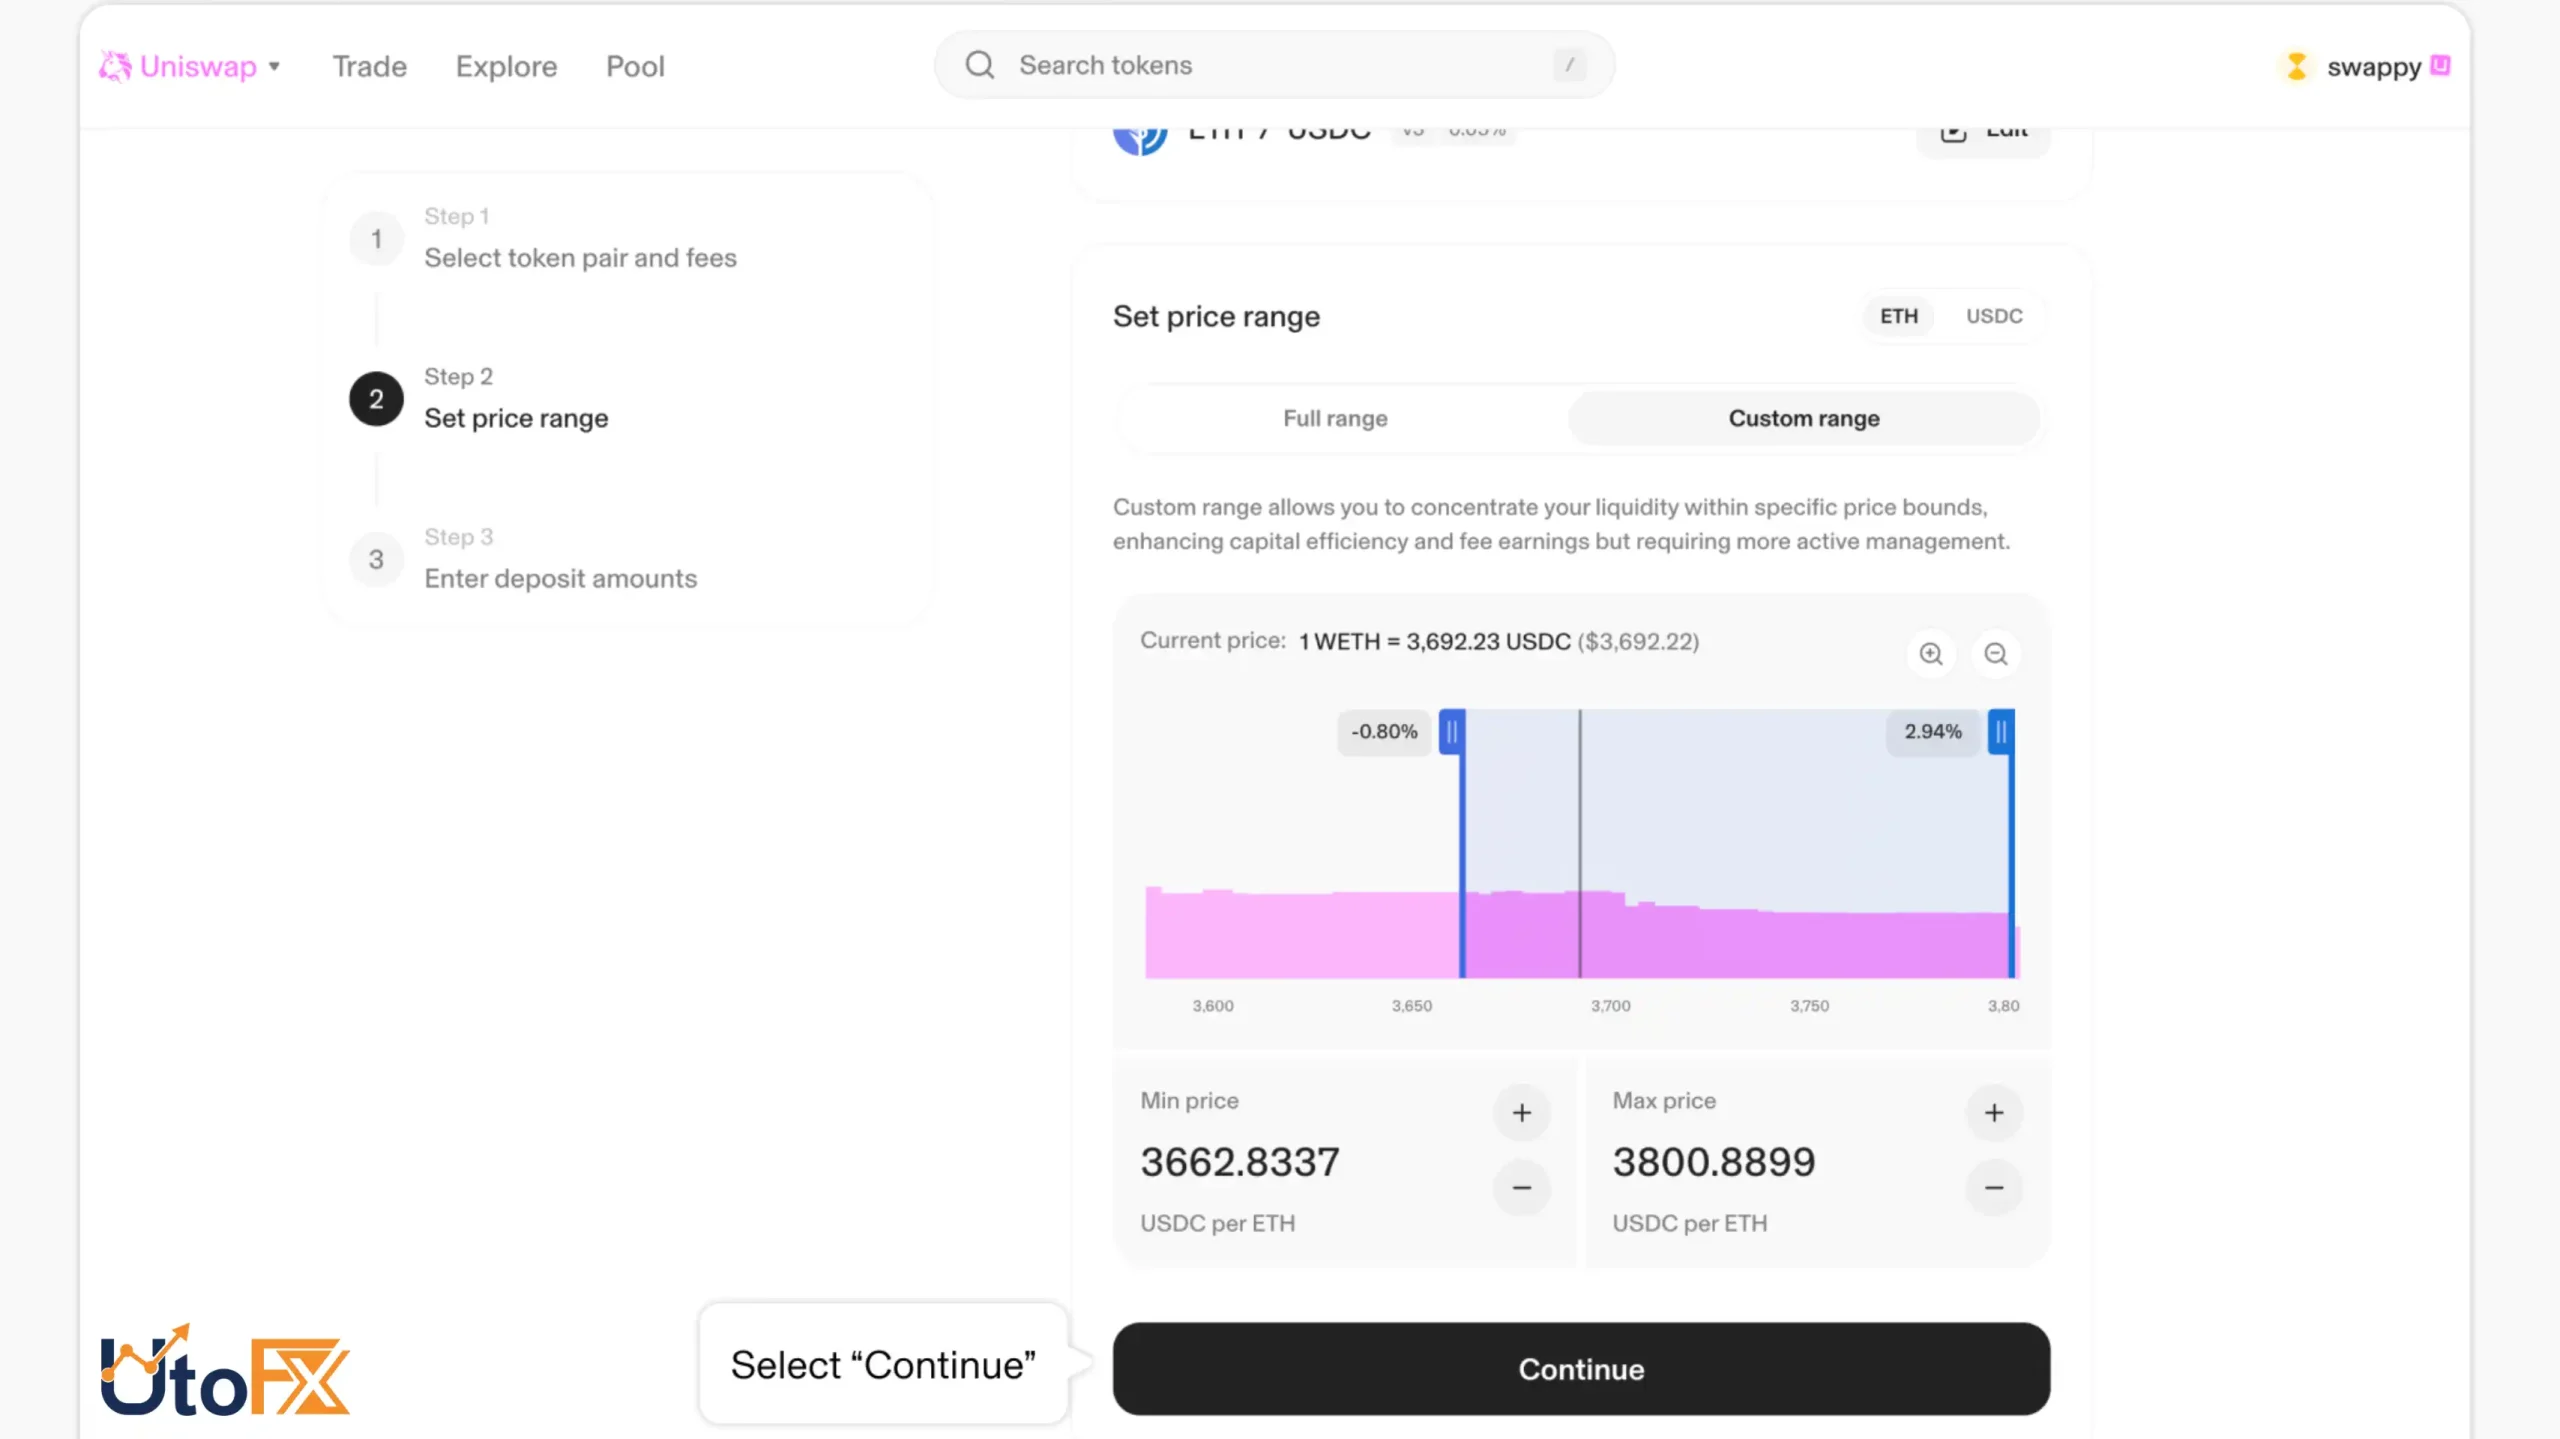
Task: Click the swappy account avatar icon
Action: pos(2297,66)
